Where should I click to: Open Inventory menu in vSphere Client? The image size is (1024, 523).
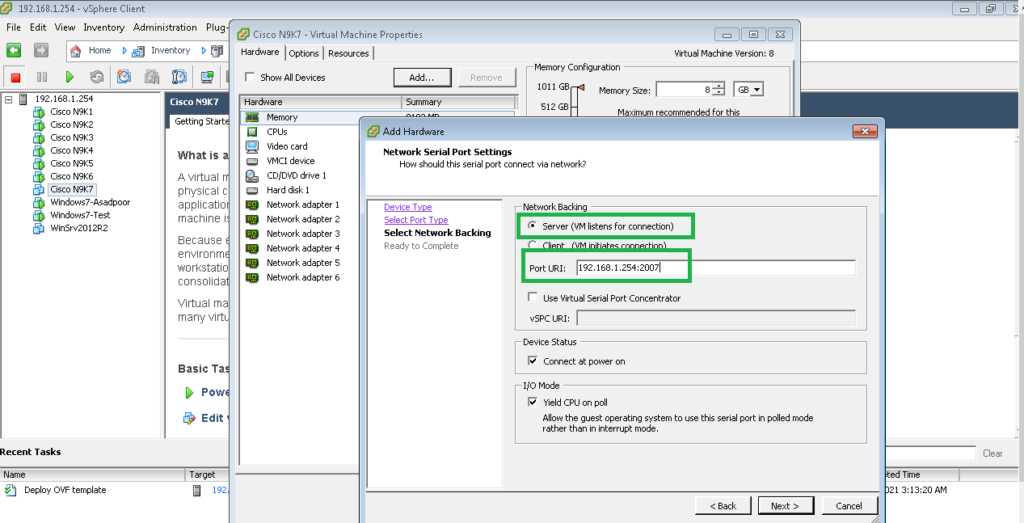[104, 27]
